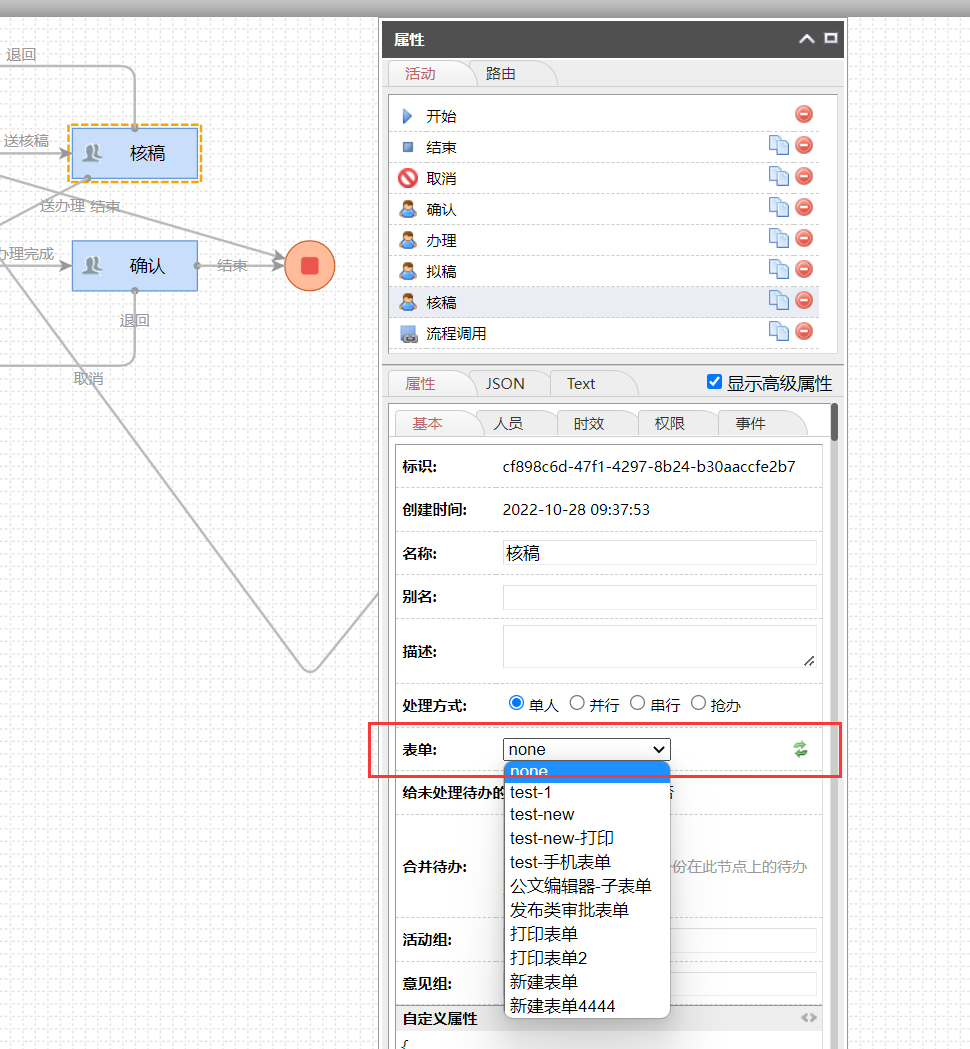Copy the 确认 activity
This screenshot has height=1049, width=970.
point(778,207)
